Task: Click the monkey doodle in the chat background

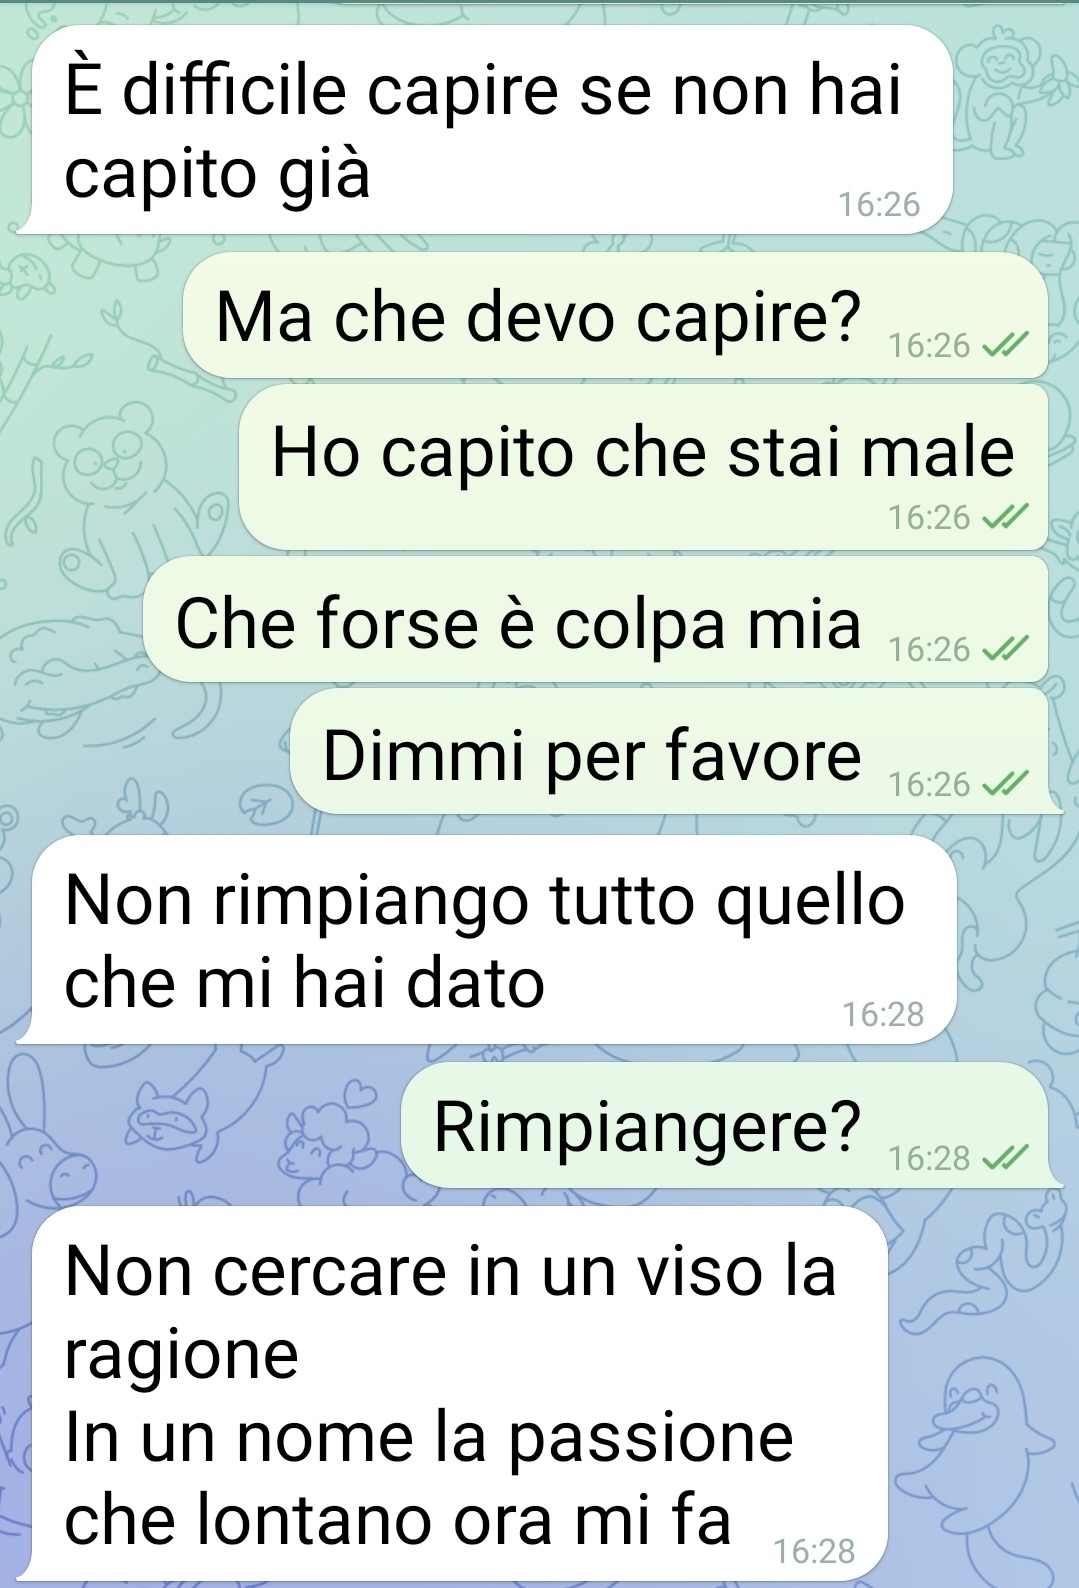Action: pyautogui.click(x=998, y=90)
